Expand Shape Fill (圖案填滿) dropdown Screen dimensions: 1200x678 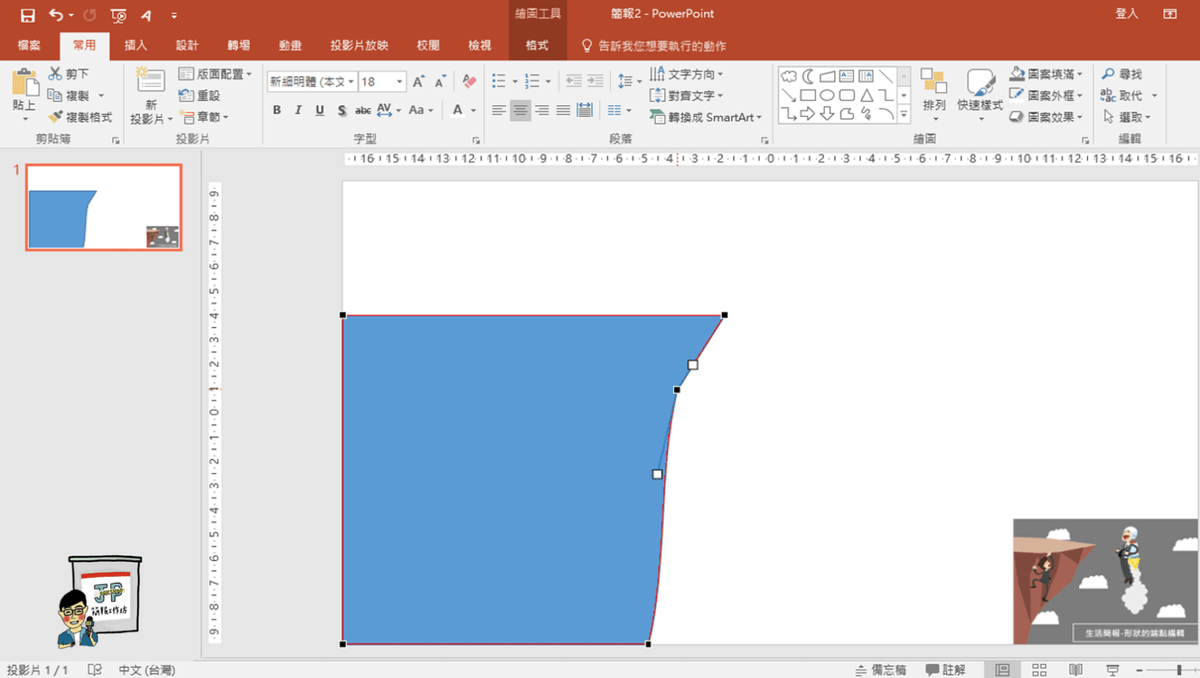click(1046, 74)
